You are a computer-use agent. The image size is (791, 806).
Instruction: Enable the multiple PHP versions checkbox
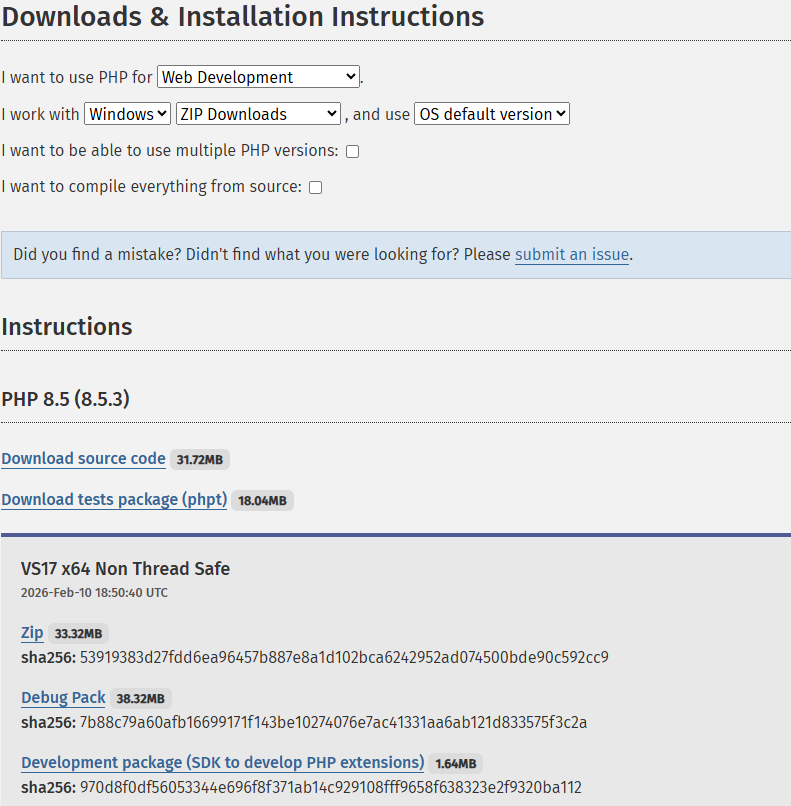(x=352, y=152)
